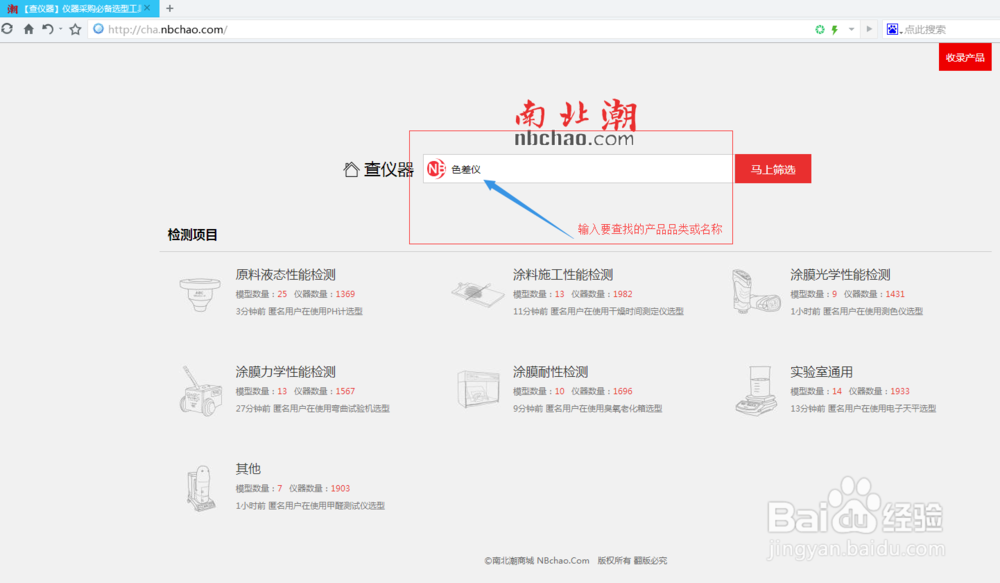
Task: Click the aging chamber thumbnail image
Action: (x=478, y=388)
